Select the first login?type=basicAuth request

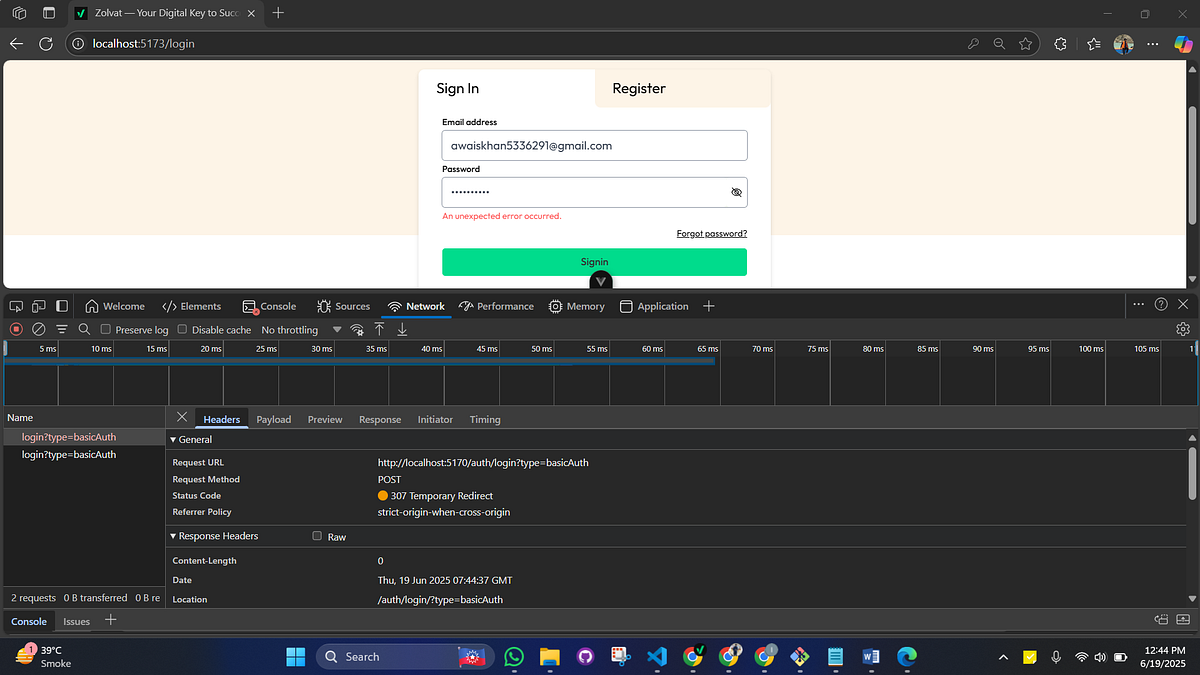tap(69, 436)
